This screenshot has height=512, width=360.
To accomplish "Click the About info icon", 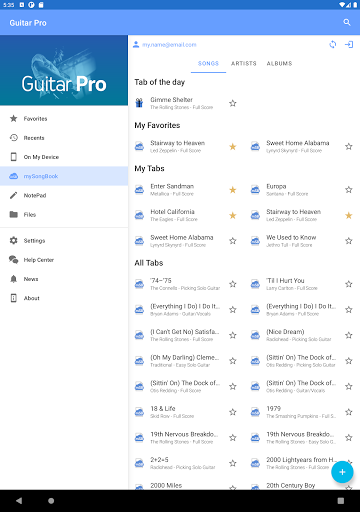I will [13, 298].
